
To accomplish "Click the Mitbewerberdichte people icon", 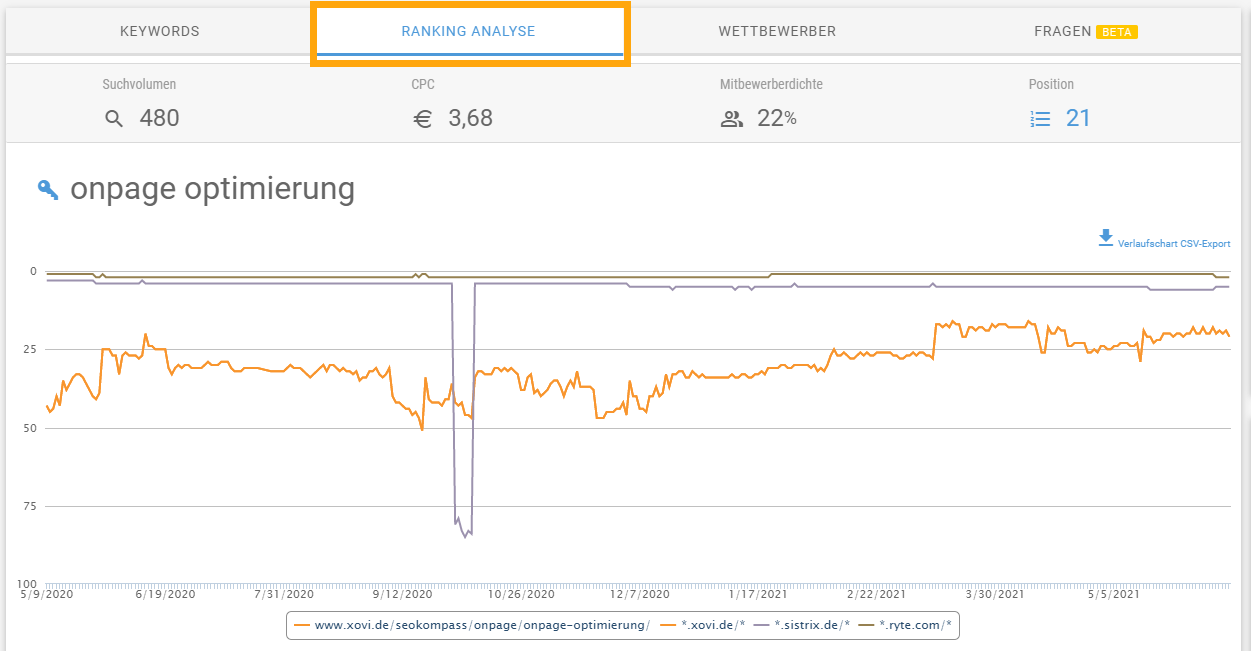I will click(732, 119).
